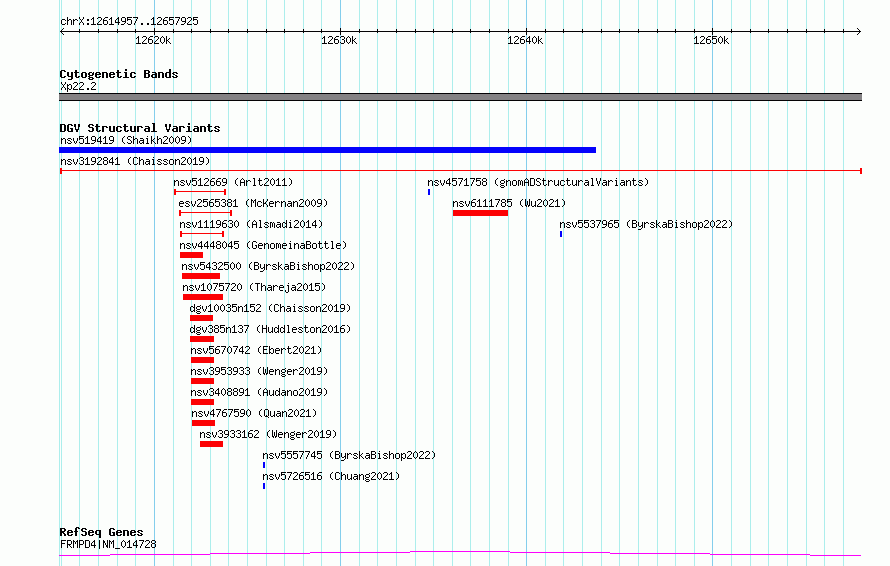Open nsv3192841 (Chaisson2019) variant label
The width and height of the screenshot is (890, 566).
[x=135, y=161]
